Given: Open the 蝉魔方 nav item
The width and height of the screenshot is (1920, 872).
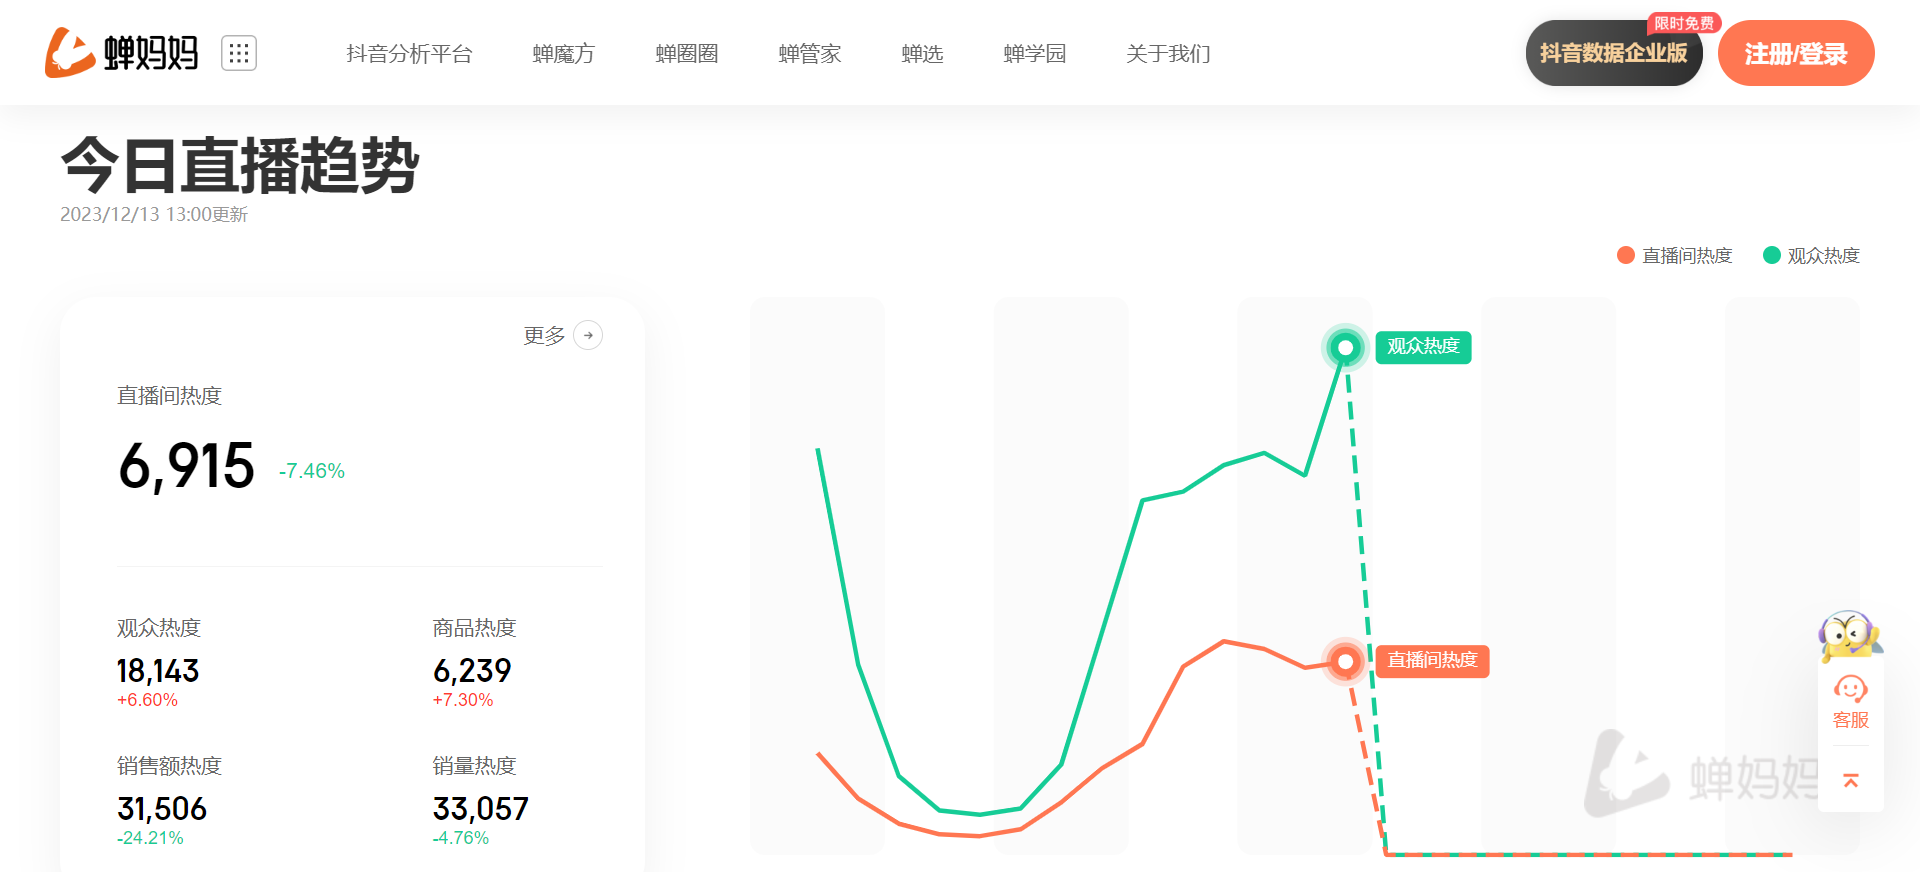Looking at the screenshot, I should [564, 54].
